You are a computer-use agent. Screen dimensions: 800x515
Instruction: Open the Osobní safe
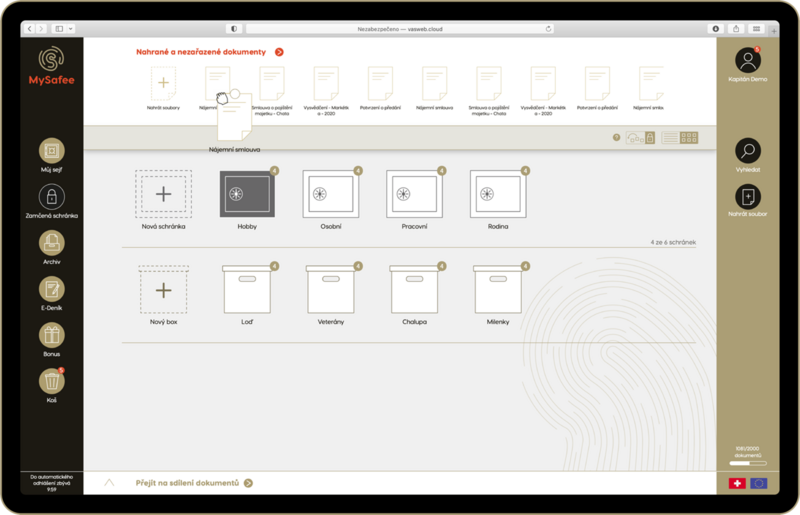(331, 194)
